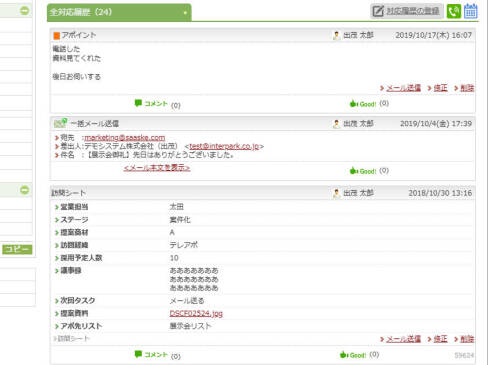
Task: Open the marketing@saaske.com recipient link
Action: [x=125, y=137]
